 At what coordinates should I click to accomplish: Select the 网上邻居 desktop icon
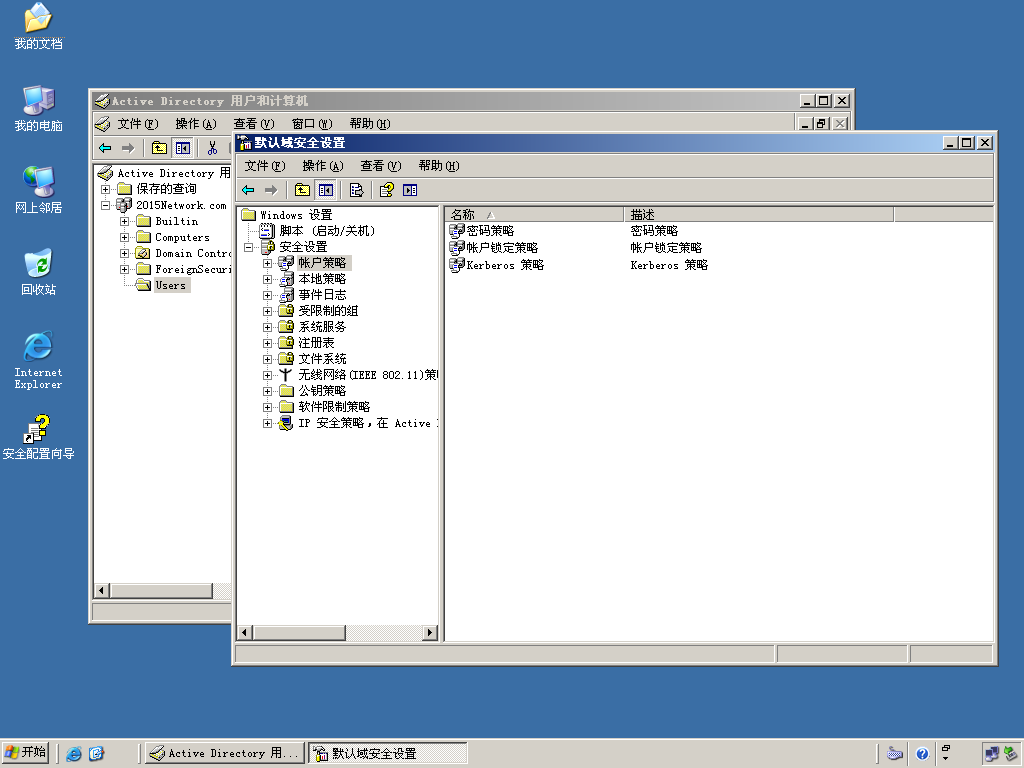(x=39, y=190)
